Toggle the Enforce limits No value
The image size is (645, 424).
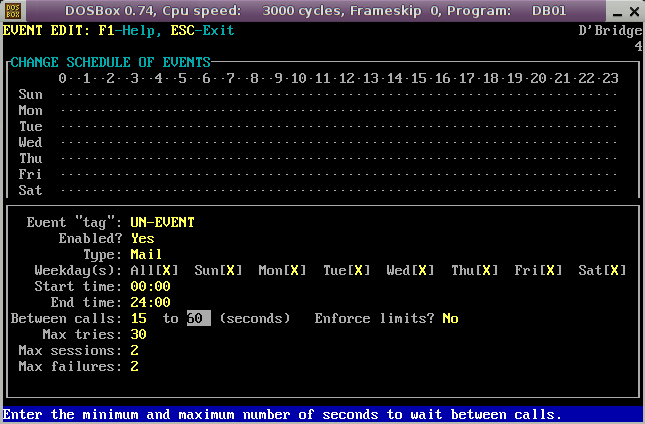tap(450, 318)
